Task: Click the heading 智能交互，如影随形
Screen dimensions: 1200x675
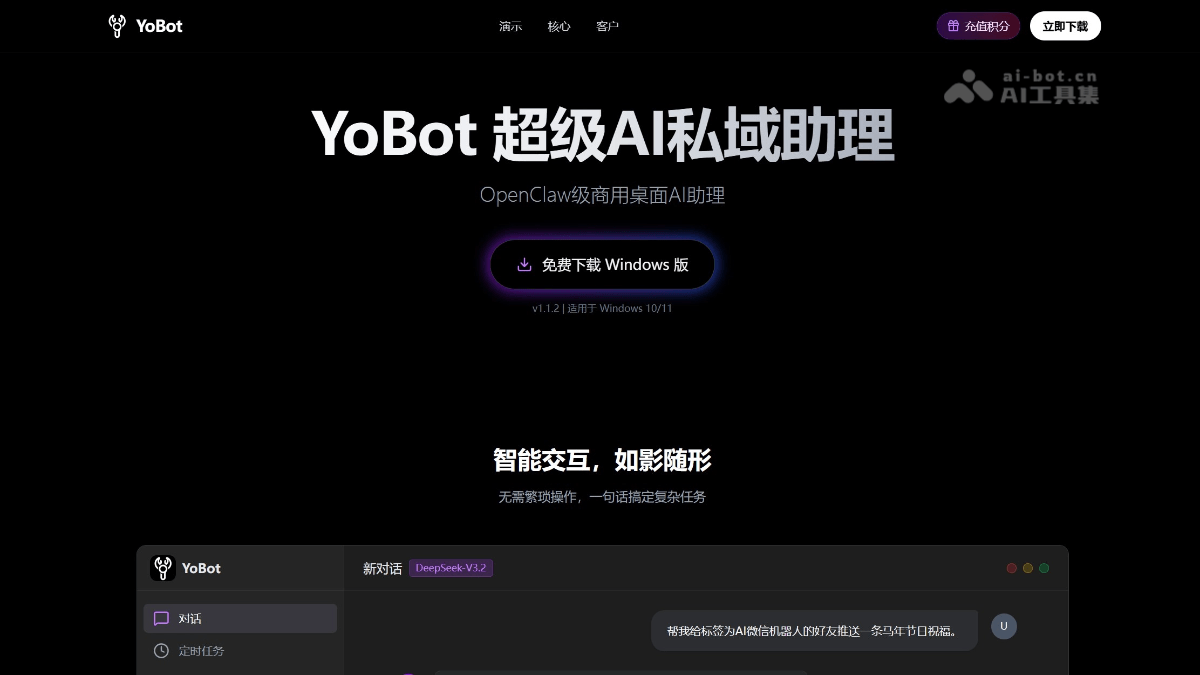Action: tap(602, 460)
